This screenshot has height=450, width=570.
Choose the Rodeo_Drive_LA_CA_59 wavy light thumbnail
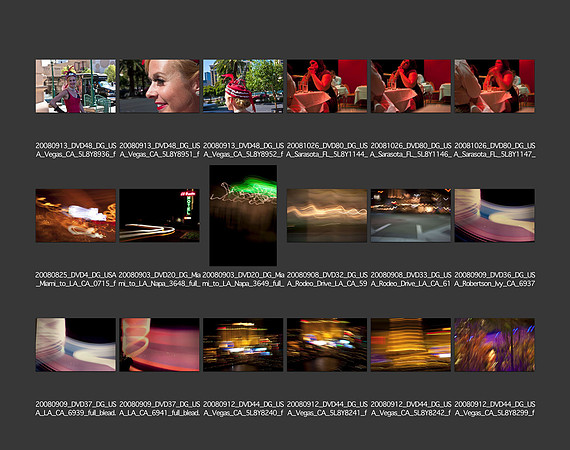click(x=327, y=216)
